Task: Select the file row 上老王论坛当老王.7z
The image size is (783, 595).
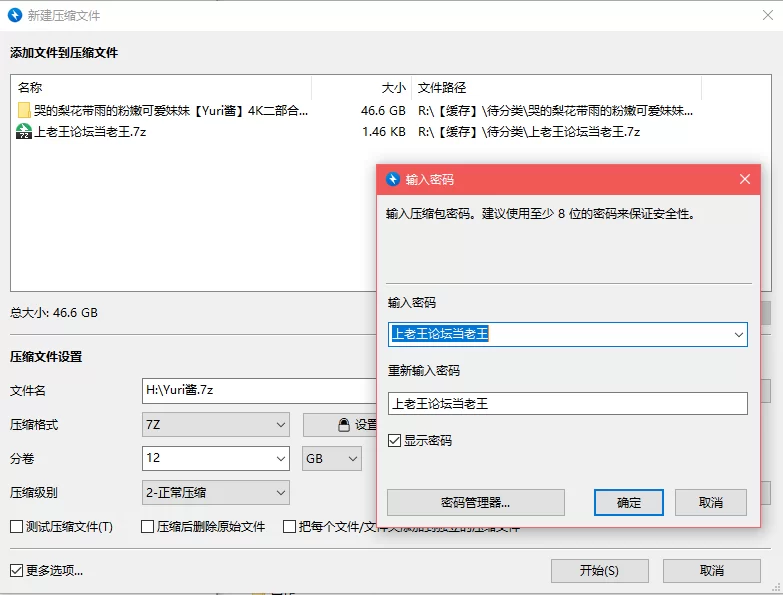Action: tap(391, 132)
